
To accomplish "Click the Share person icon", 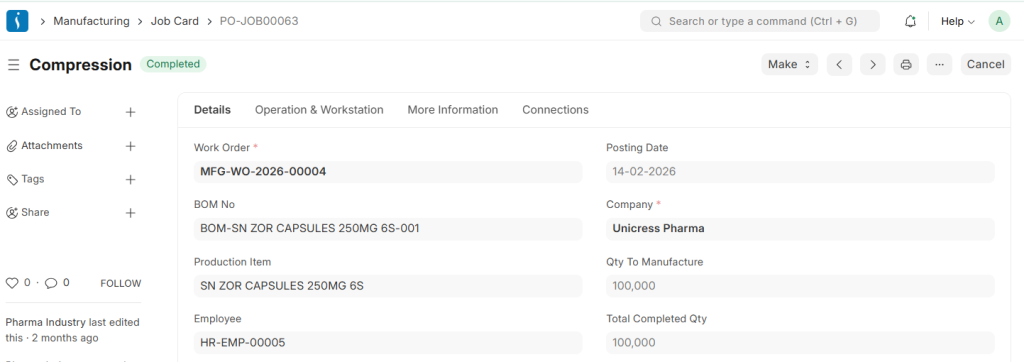I will point(12,212).
